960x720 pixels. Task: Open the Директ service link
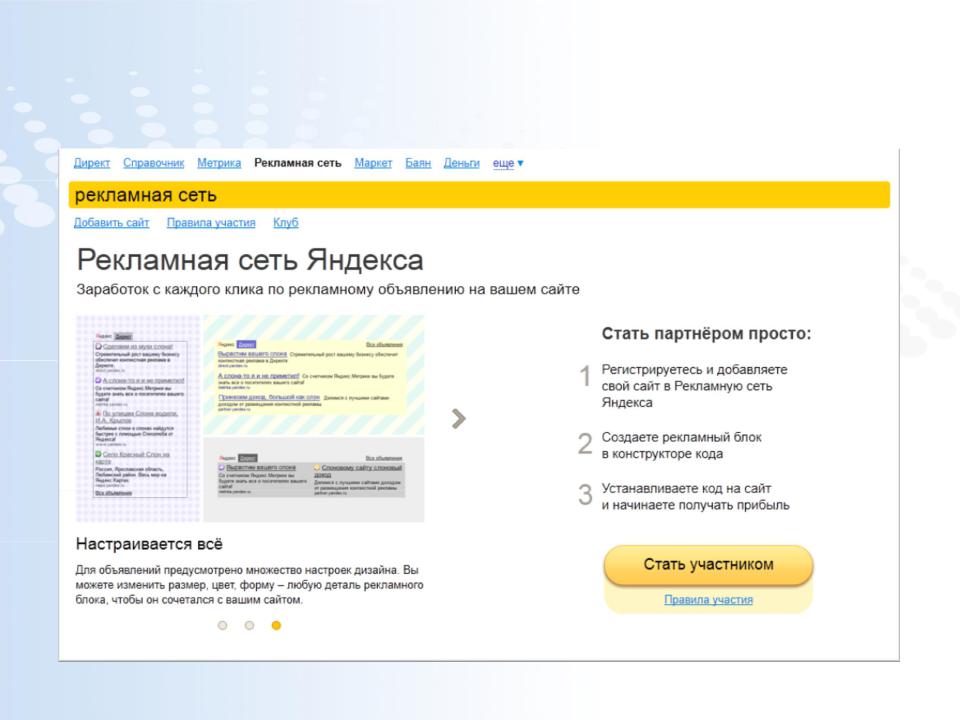tap(92, 163)
